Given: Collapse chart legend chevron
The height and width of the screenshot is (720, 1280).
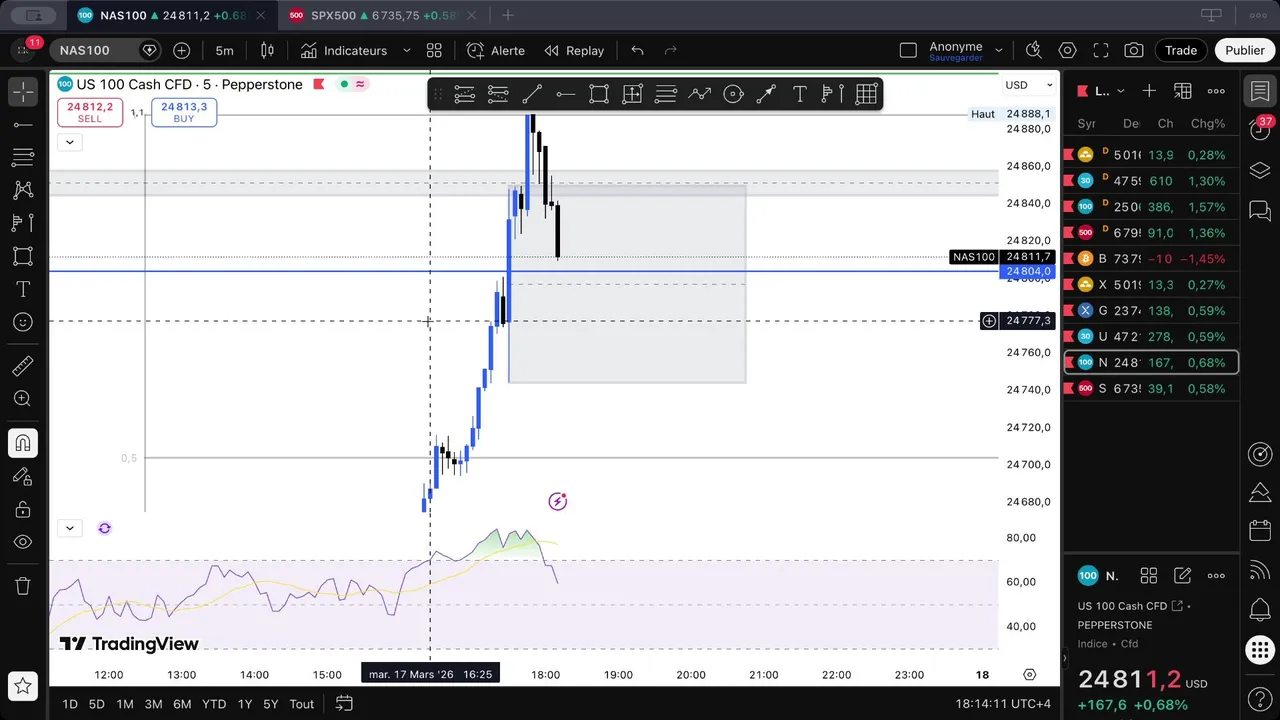Looking at the screenshot, I should [x=69, y=142].
